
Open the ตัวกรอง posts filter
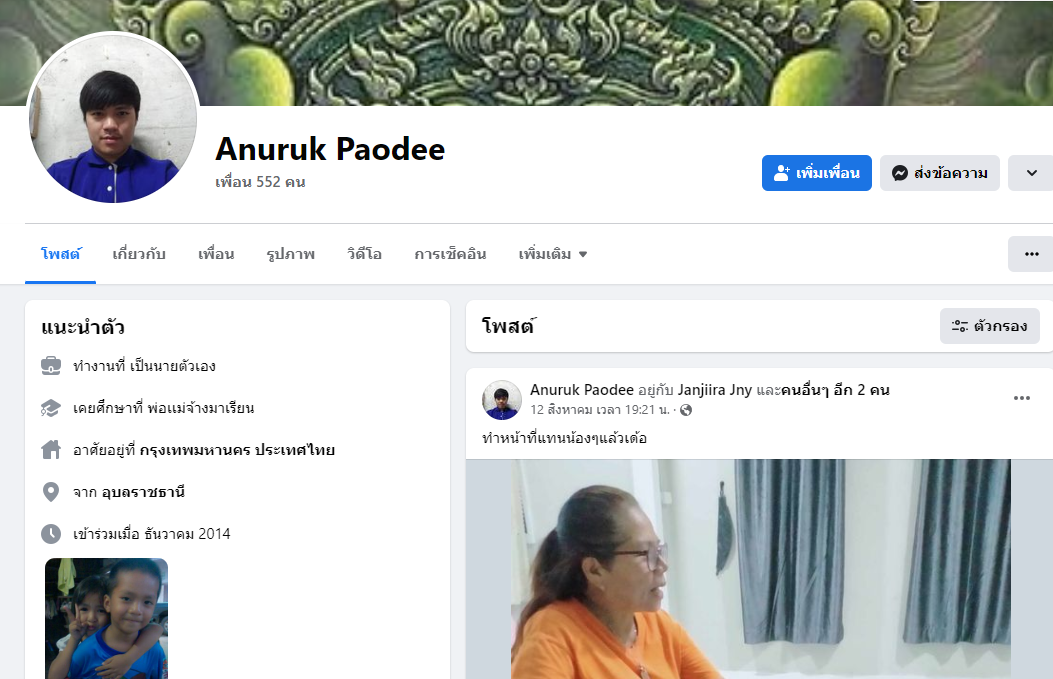pyautogui.click(x=990, y=326)
